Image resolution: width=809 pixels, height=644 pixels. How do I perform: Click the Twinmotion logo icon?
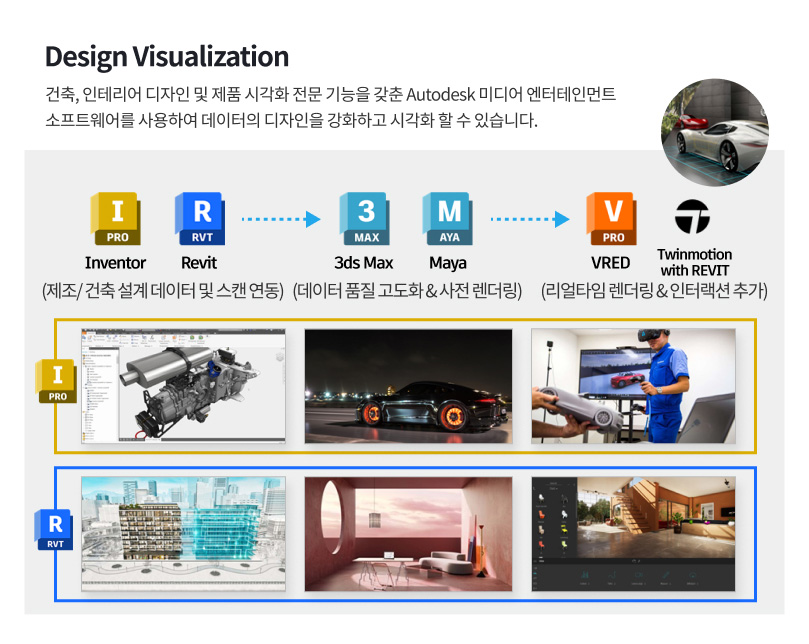(x=692, y=217)
